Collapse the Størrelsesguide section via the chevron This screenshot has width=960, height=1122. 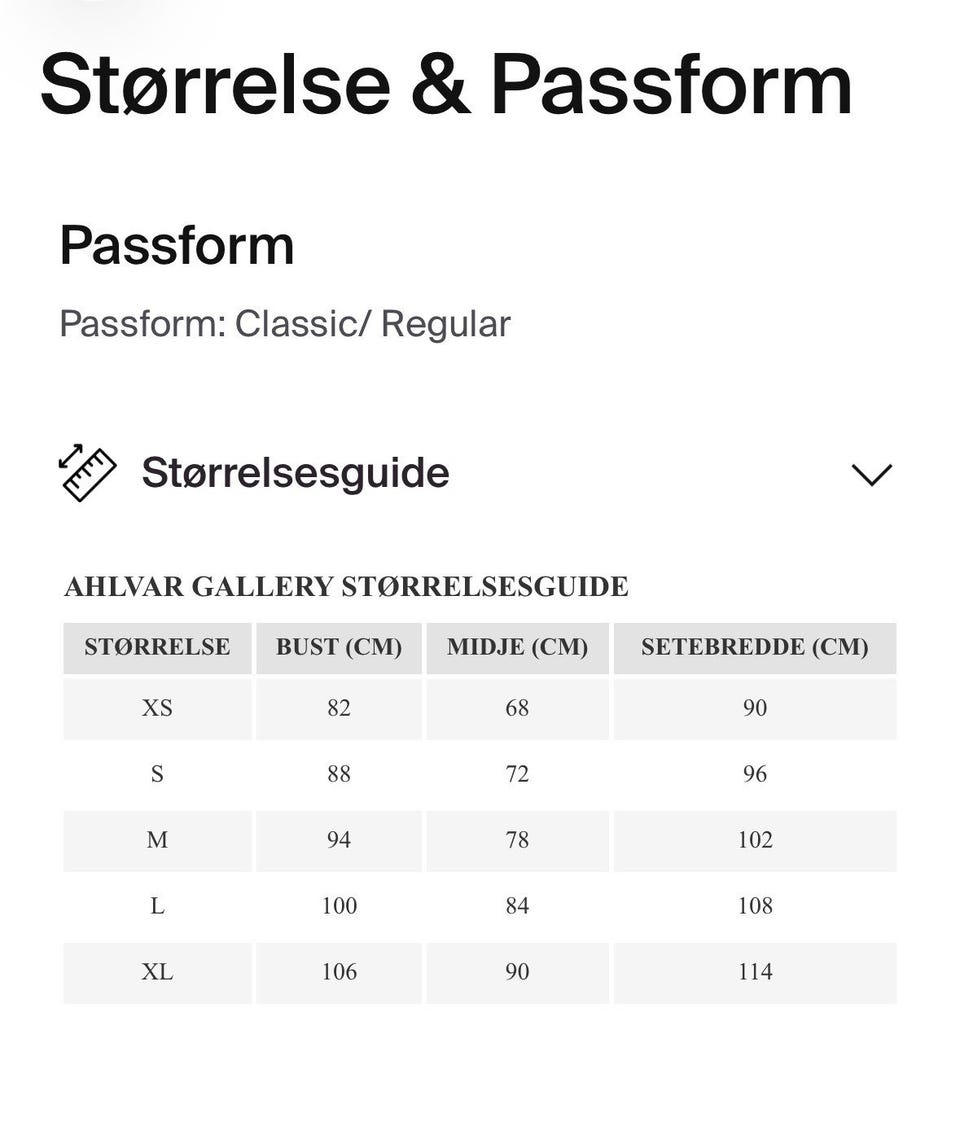tap(872, 474)
